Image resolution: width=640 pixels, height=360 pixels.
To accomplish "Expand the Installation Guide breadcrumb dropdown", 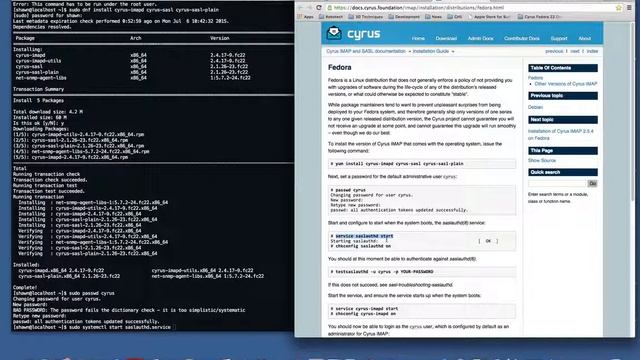I will coord(433,51).
